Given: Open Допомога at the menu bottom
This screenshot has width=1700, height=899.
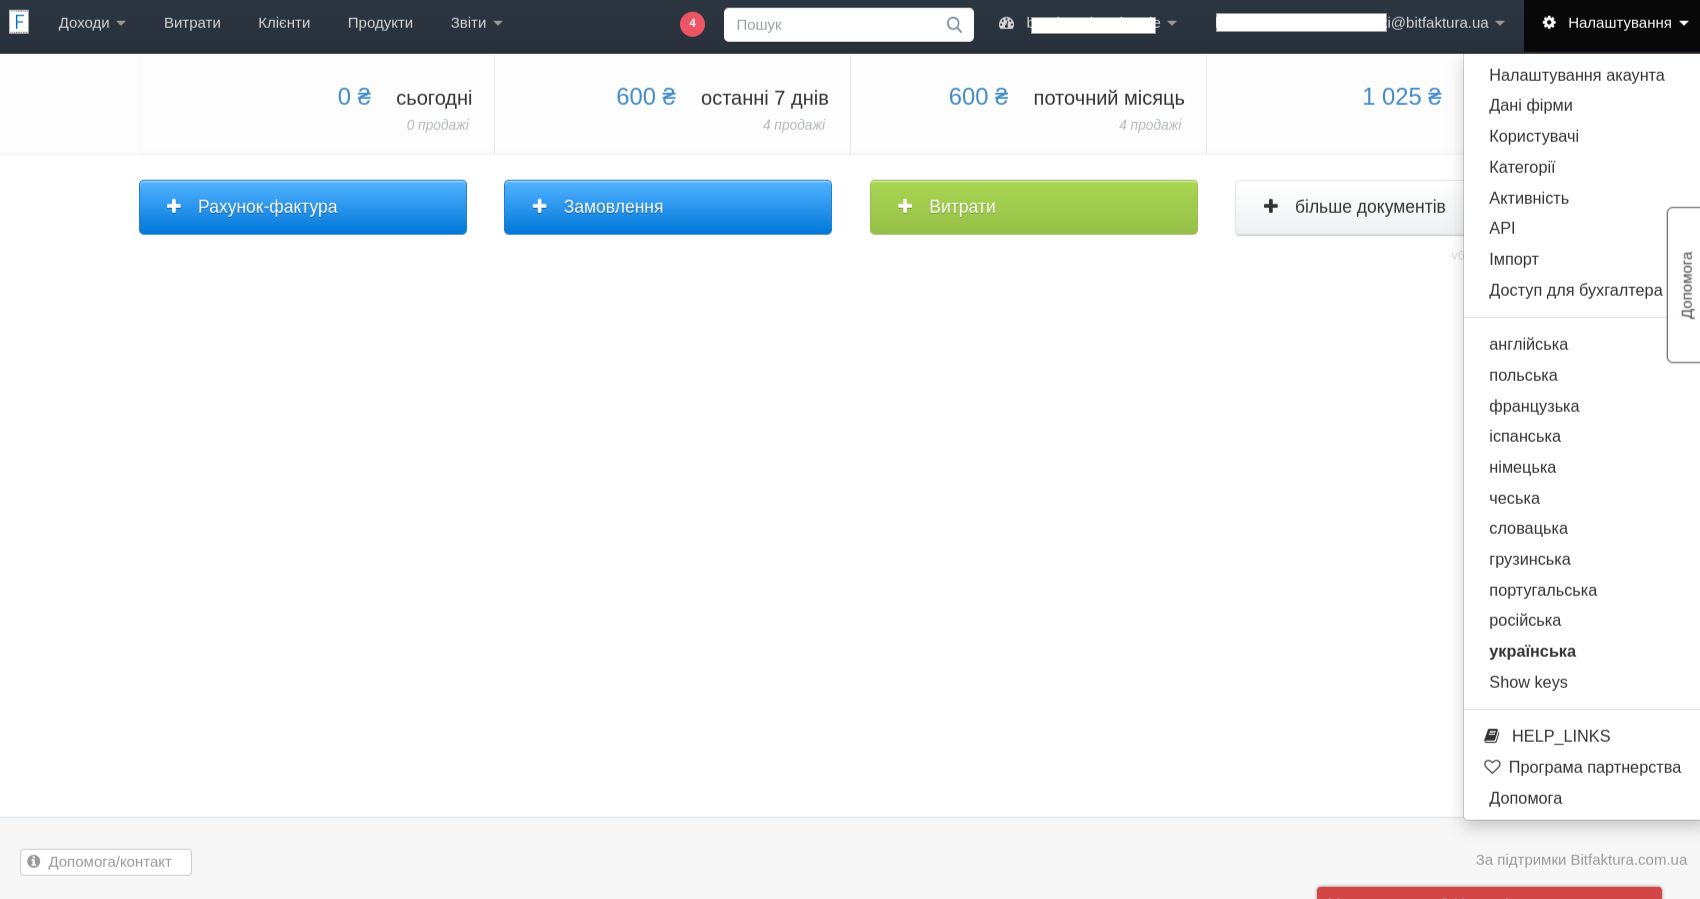Looking at the screenshot, I should coord(1525,798).
